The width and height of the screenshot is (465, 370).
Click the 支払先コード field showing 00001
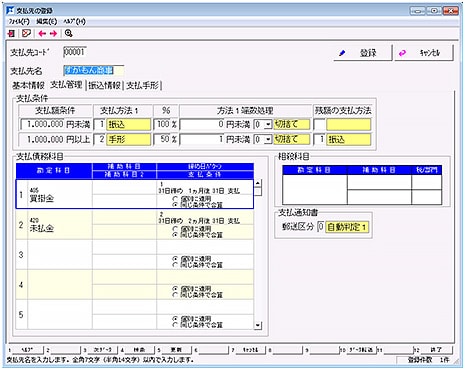[75, 52]
